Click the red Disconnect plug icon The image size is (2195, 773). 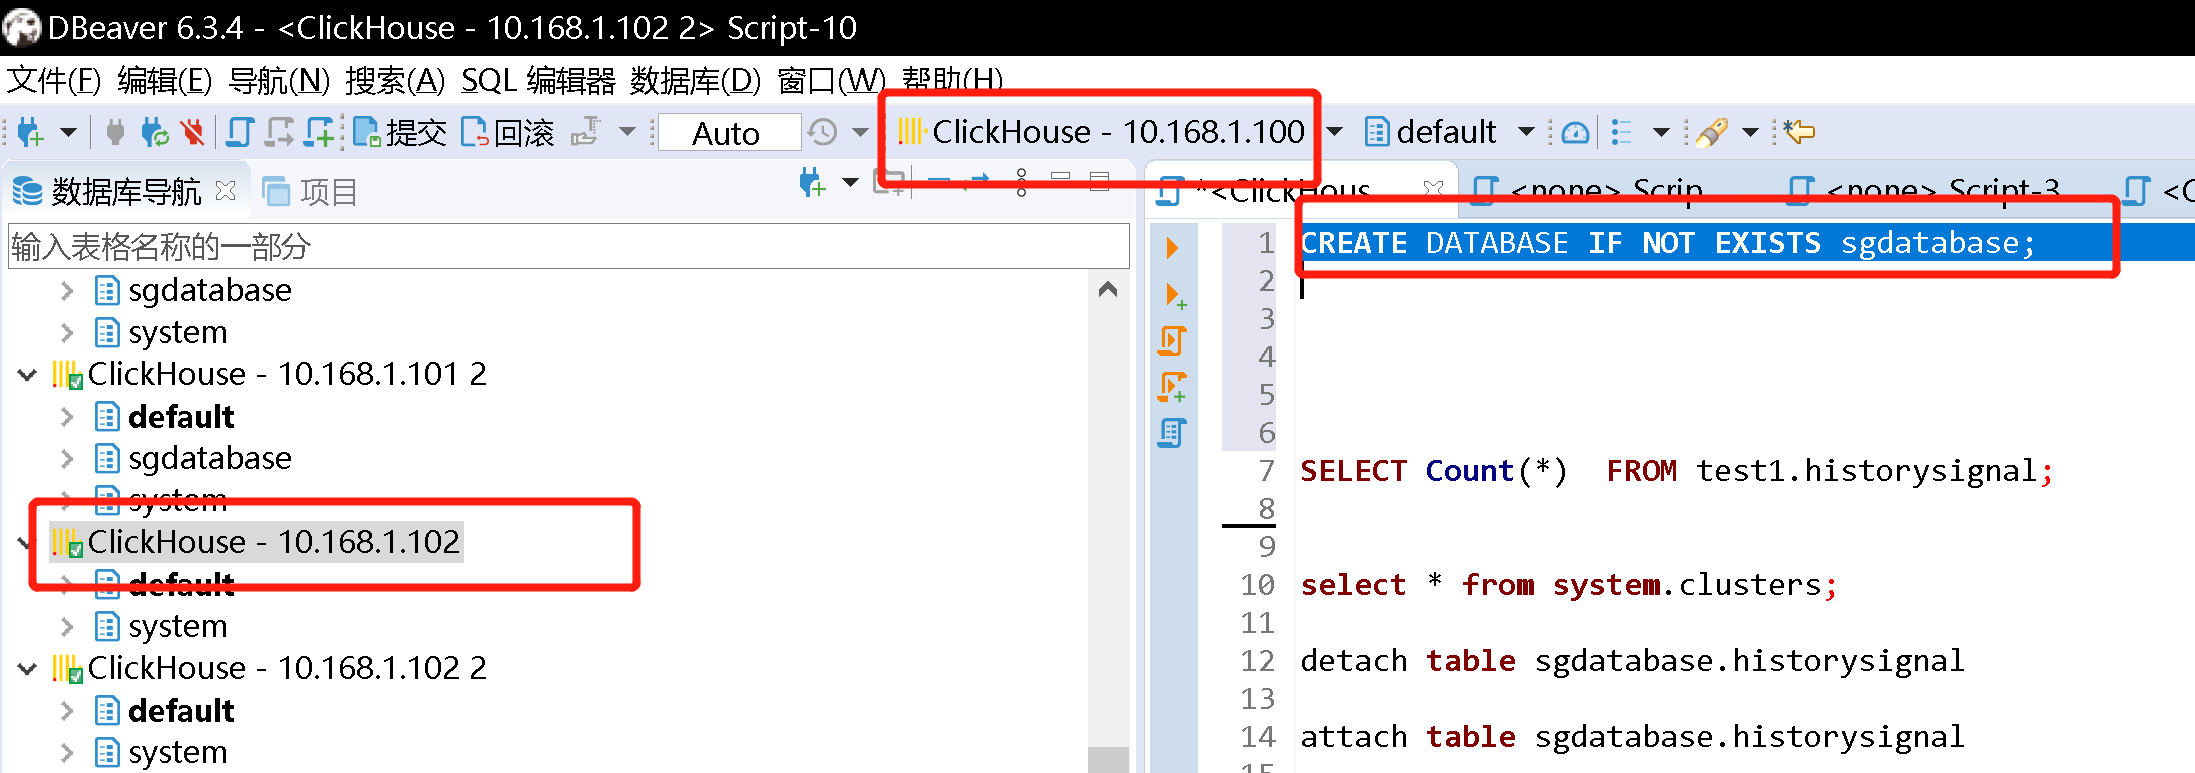pos(192,132)
